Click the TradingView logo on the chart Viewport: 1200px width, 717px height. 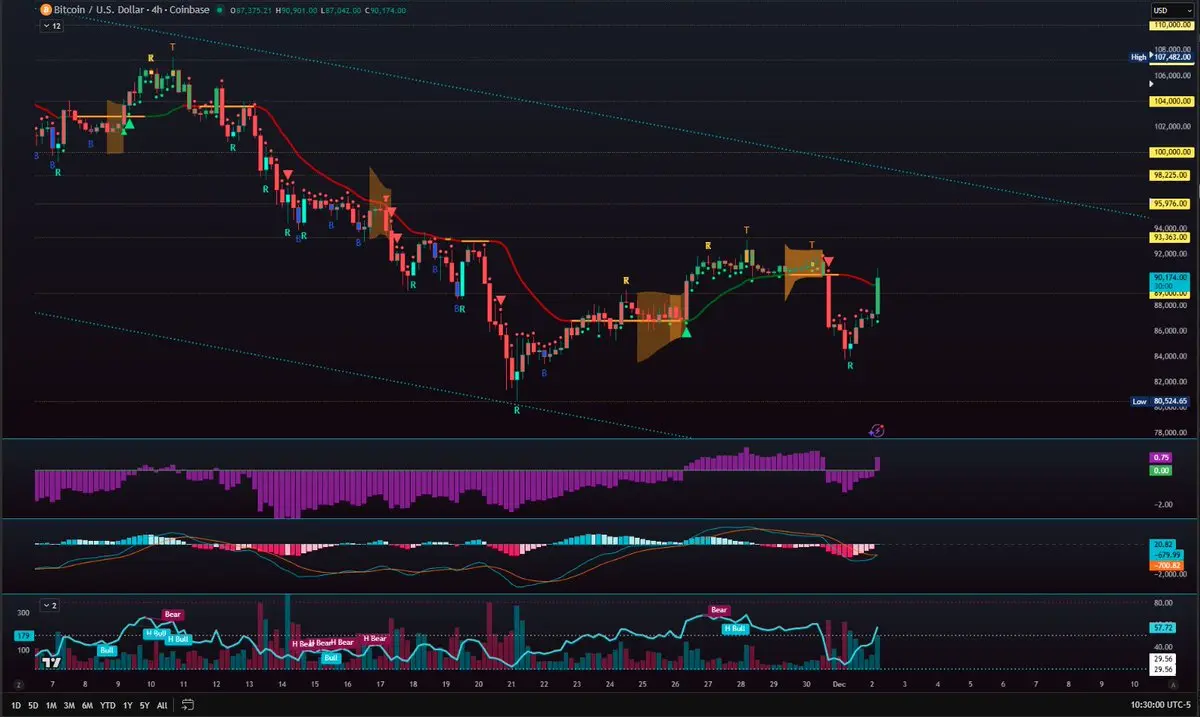point(53,662)
